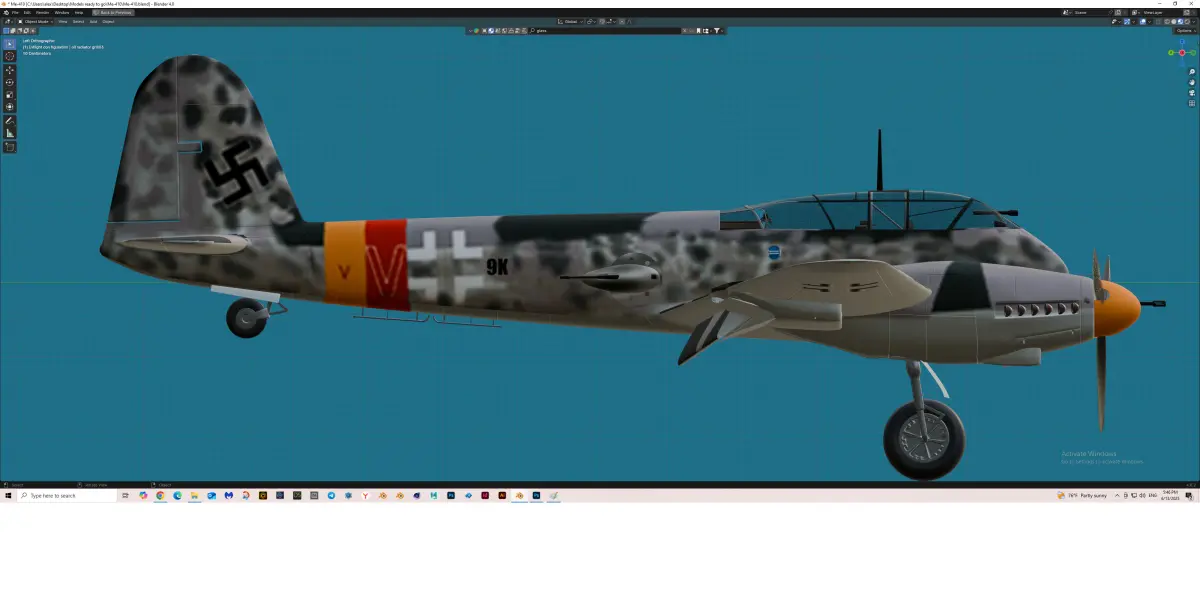
Task: Click the Partly sunny weather widget
Action: click(x=1081, y=495)
